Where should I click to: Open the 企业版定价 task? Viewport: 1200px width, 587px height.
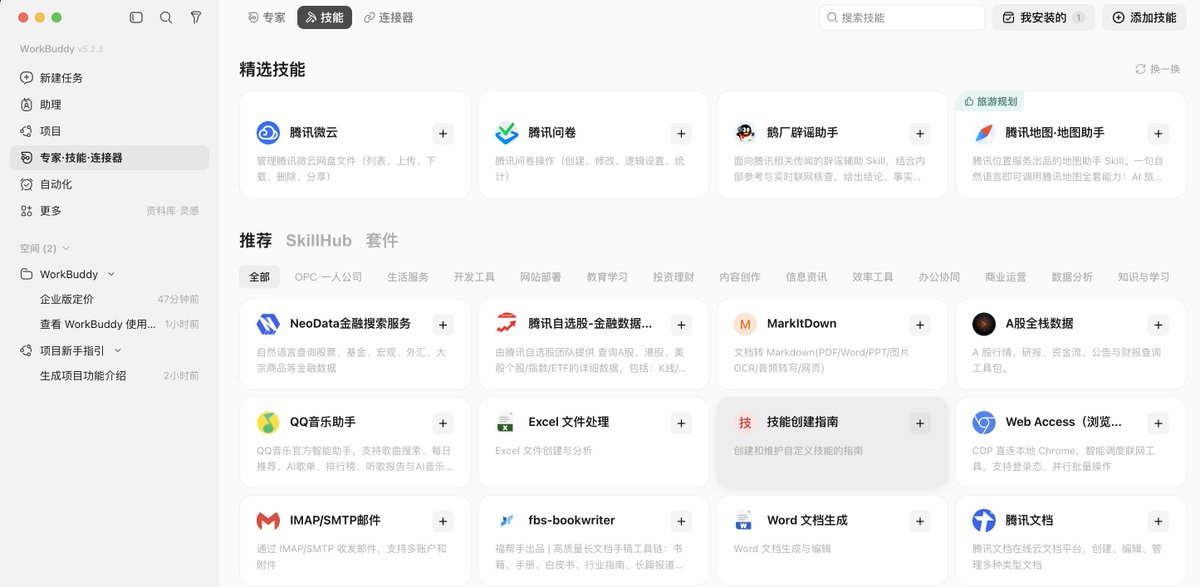pyautogui.click(x=109, y=299)
